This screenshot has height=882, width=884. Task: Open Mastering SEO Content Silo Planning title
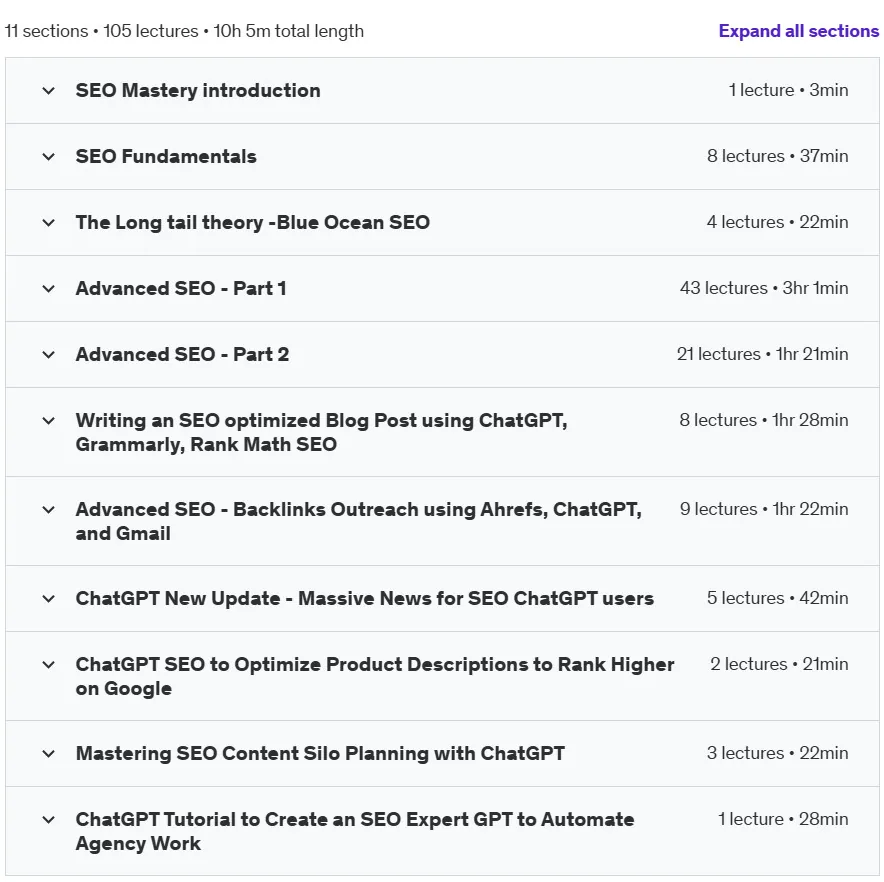320,753
